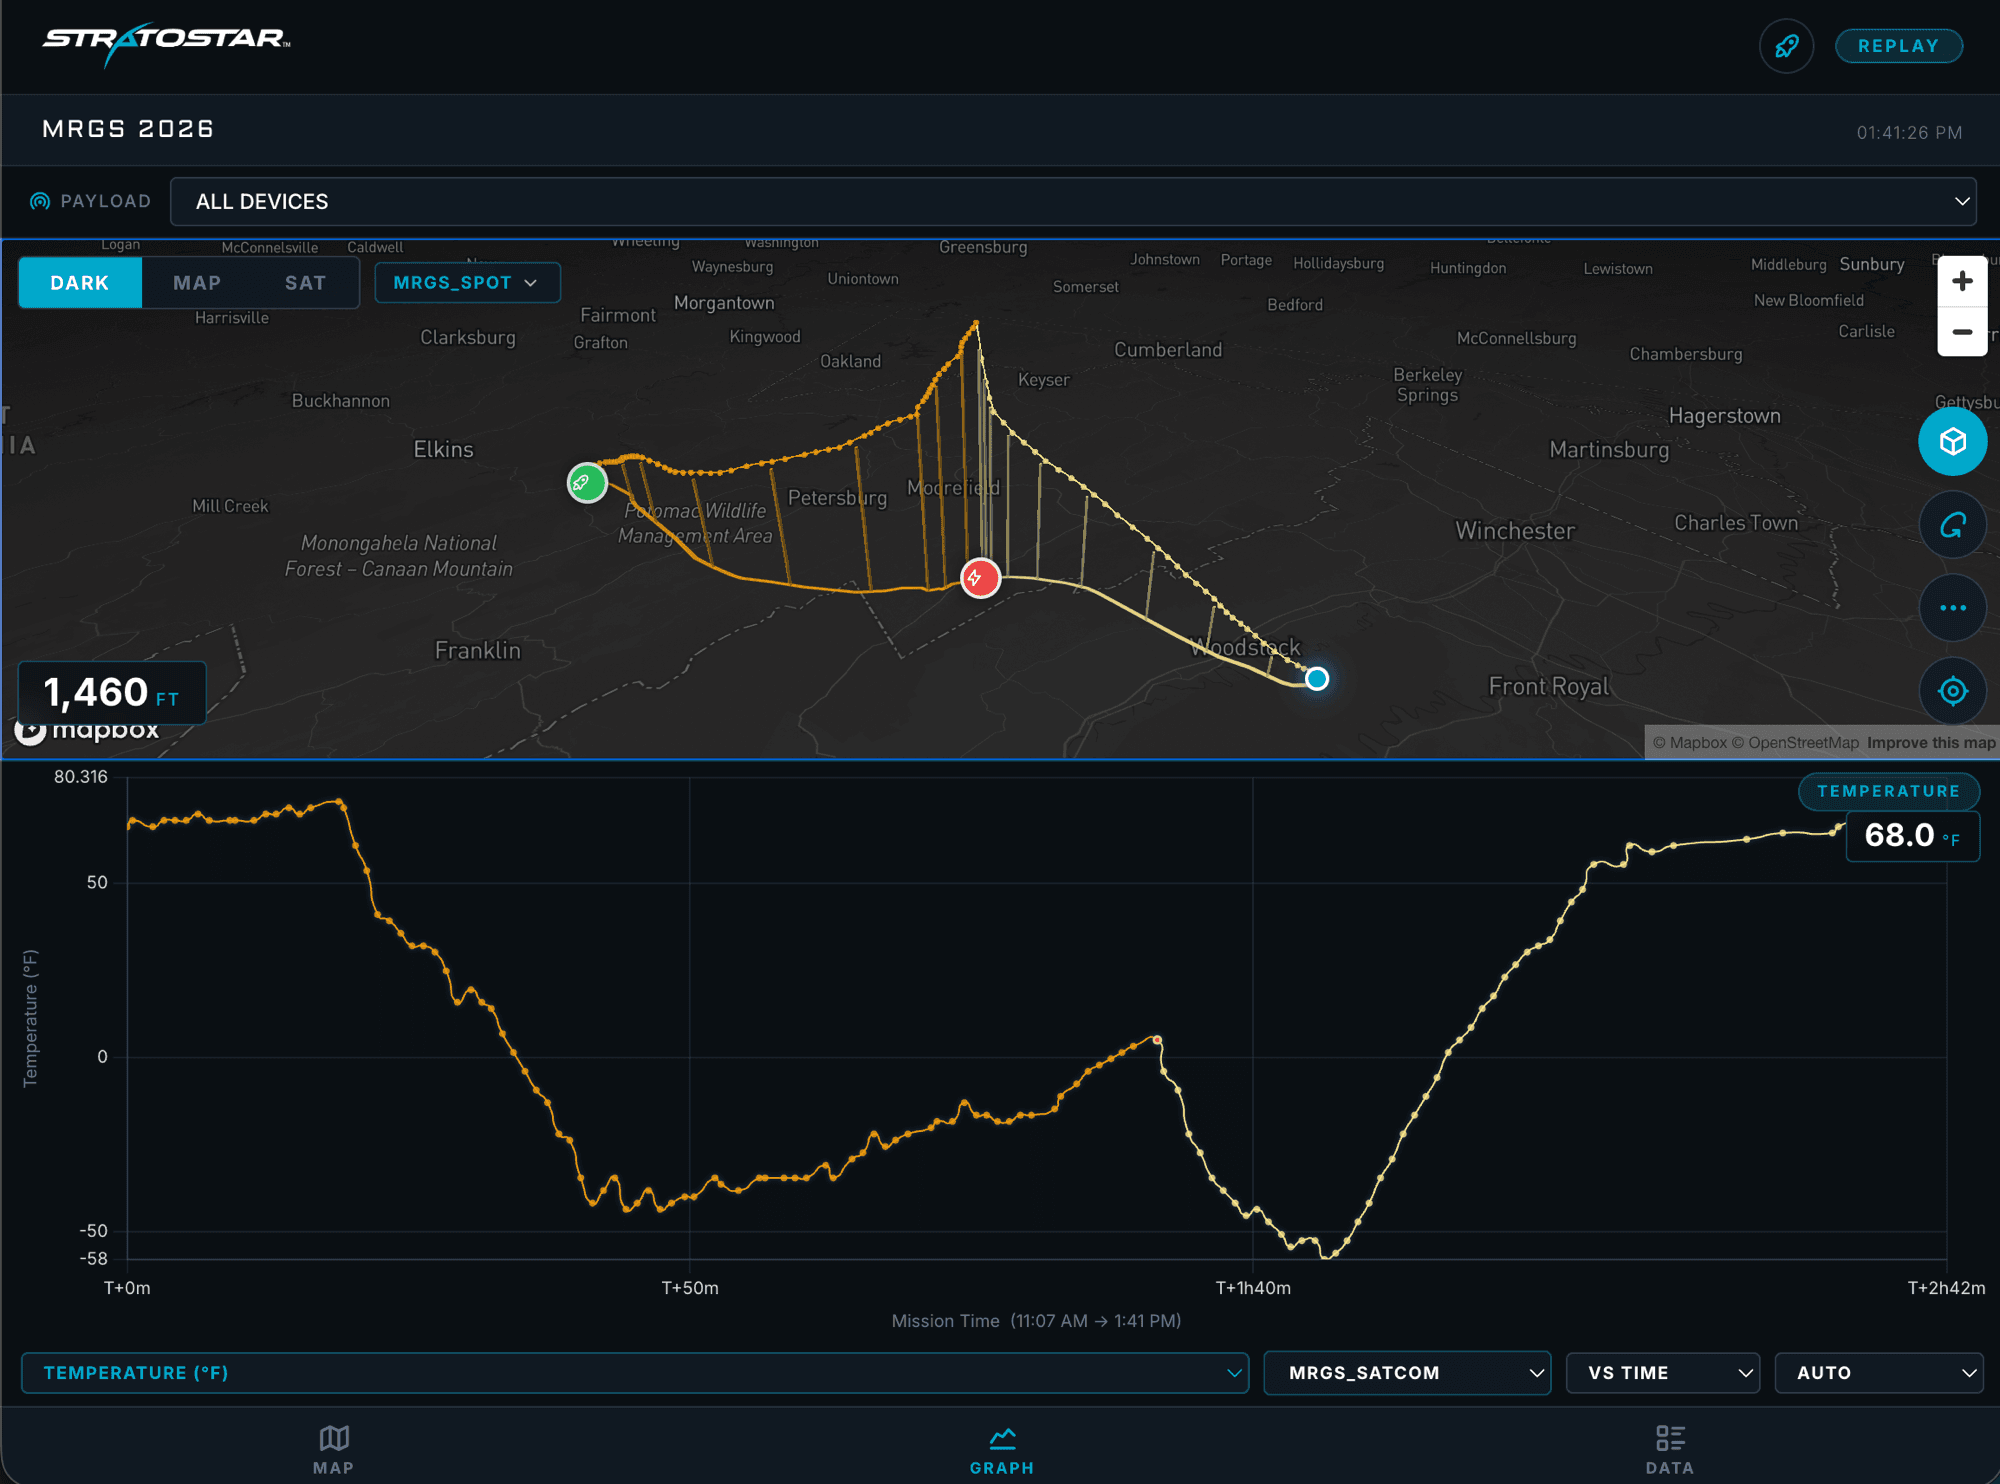Click the Mission Time caption
This screenshot has height=1484, width=2000.
1036,1321
